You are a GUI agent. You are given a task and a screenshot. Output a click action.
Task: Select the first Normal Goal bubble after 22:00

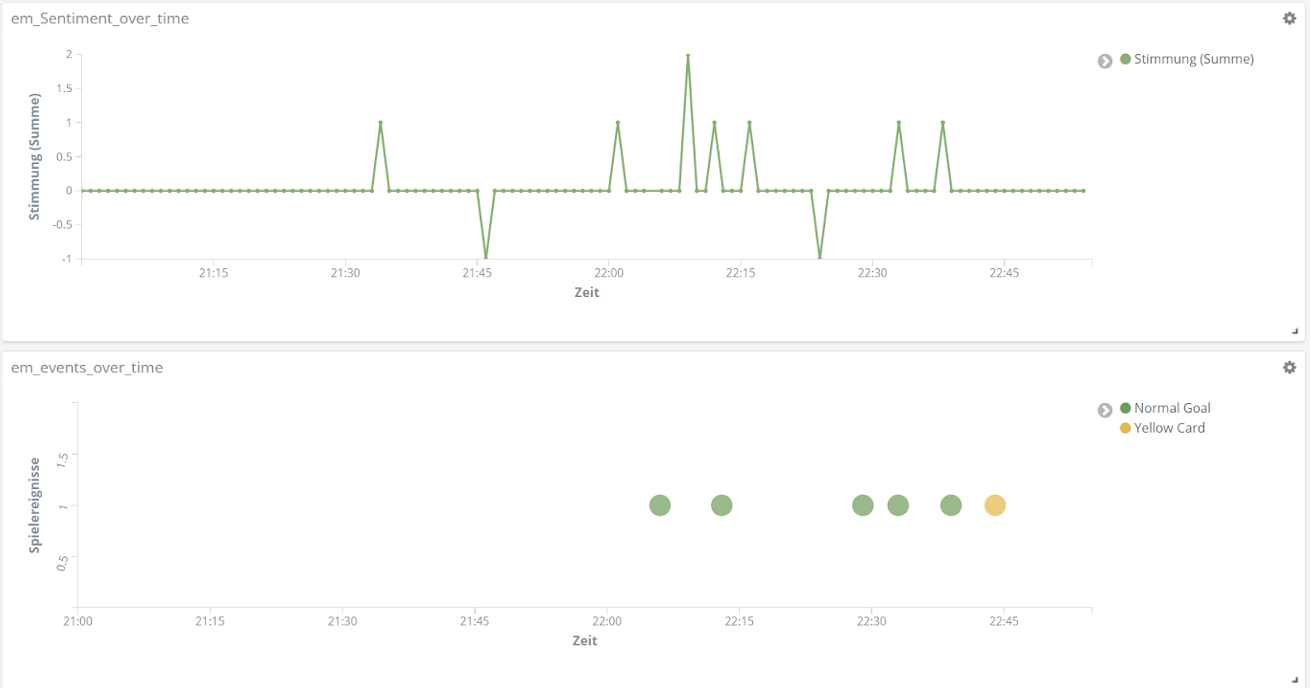[x=659, y=506]
